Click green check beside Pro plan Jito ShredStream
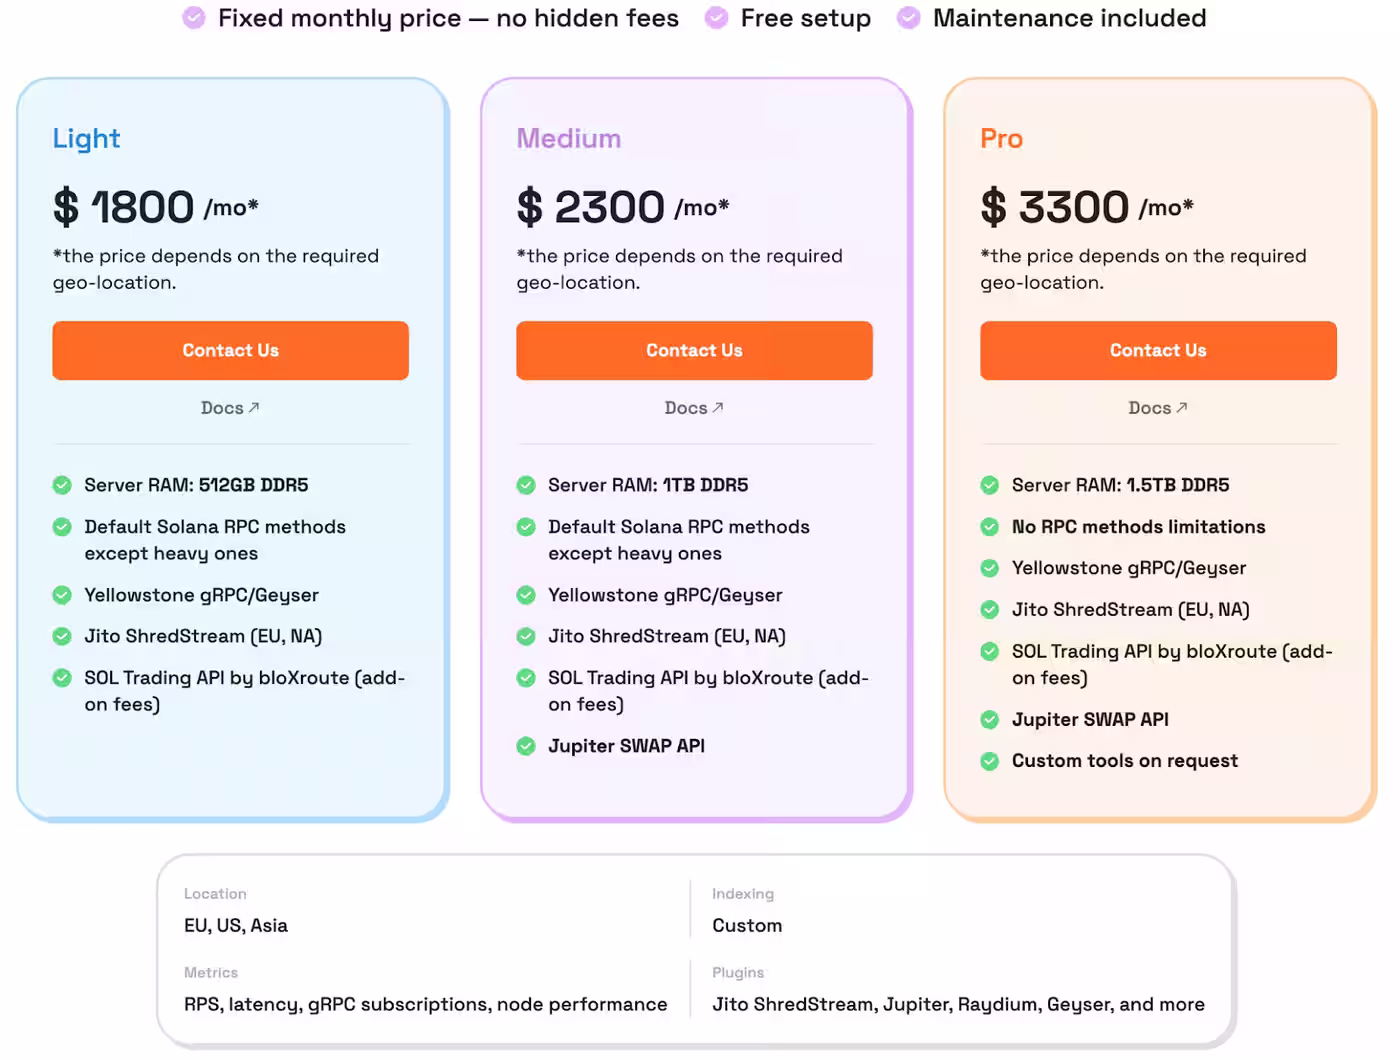Viewport: 1400px width, 1060px height. coord(990,610)
